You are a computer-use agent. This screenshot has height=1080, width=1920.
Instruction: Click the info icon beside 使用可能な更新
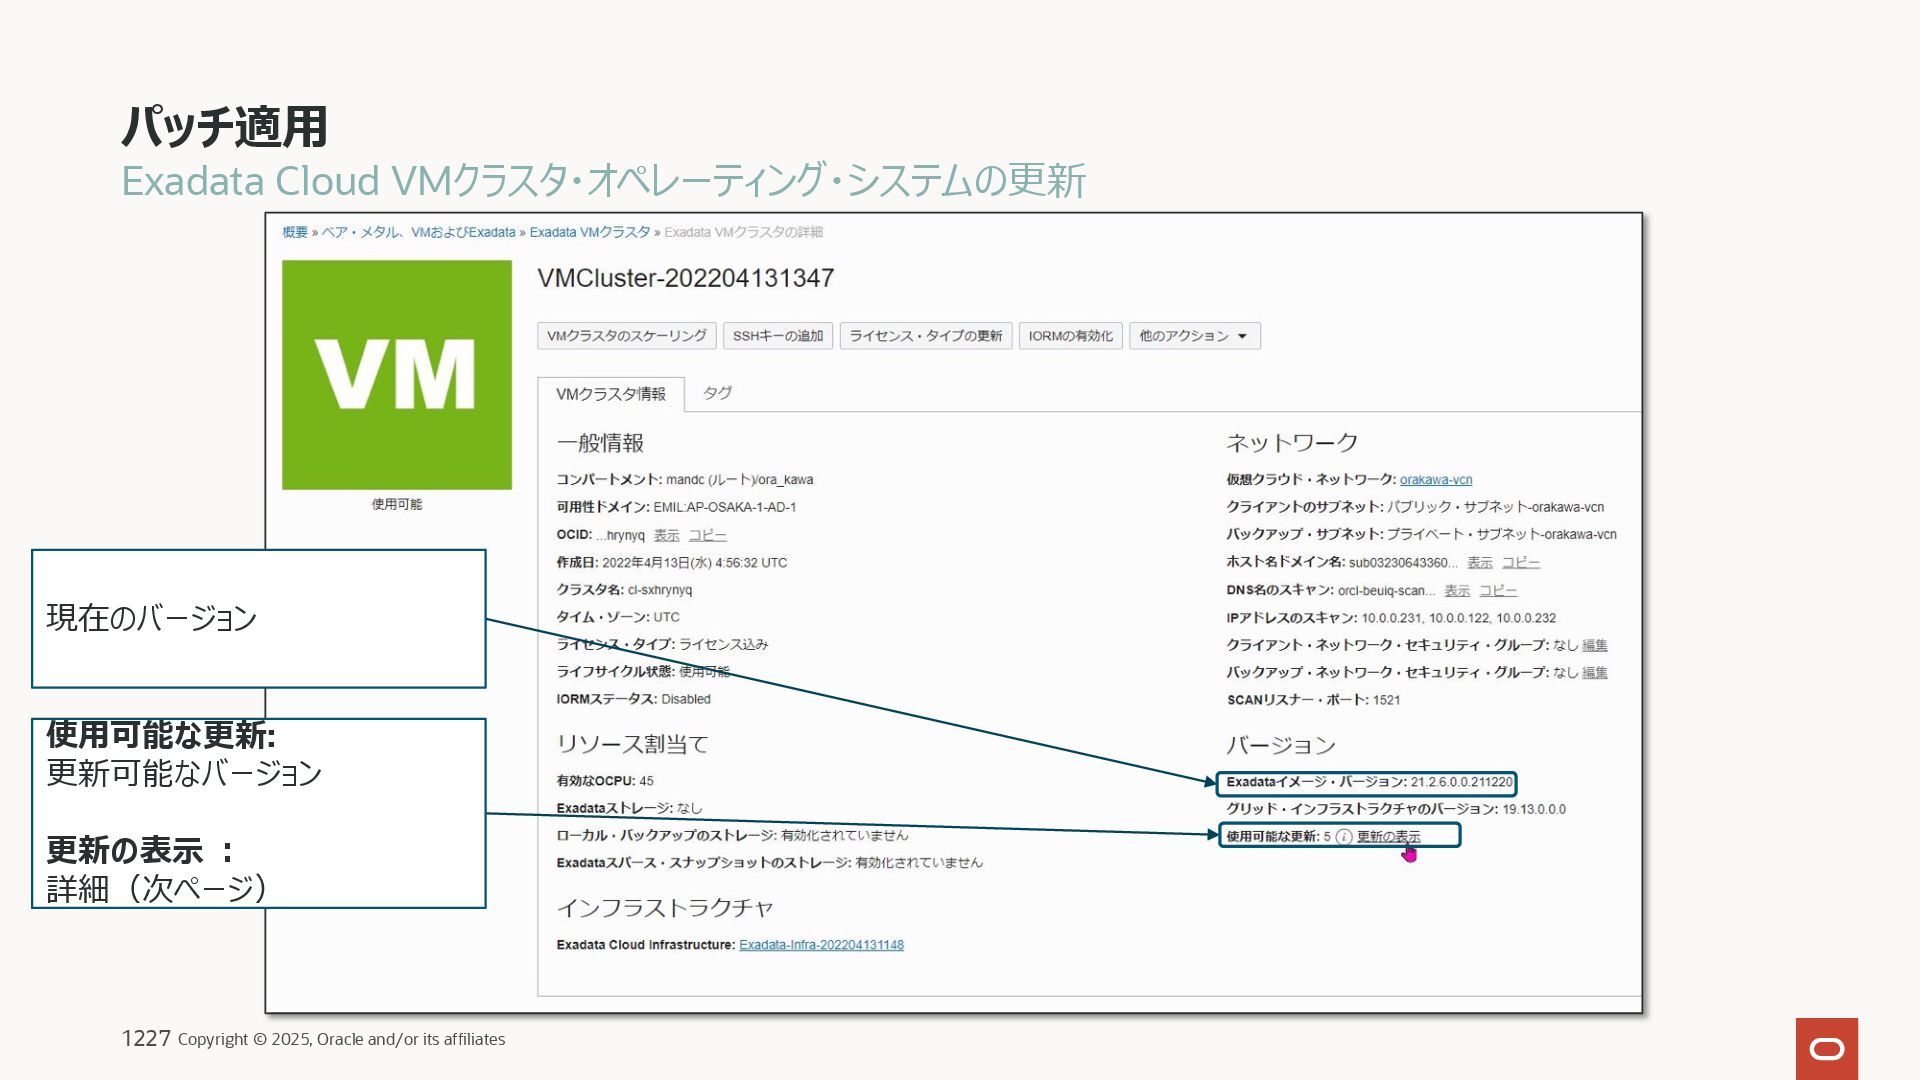pos(1343,837)
